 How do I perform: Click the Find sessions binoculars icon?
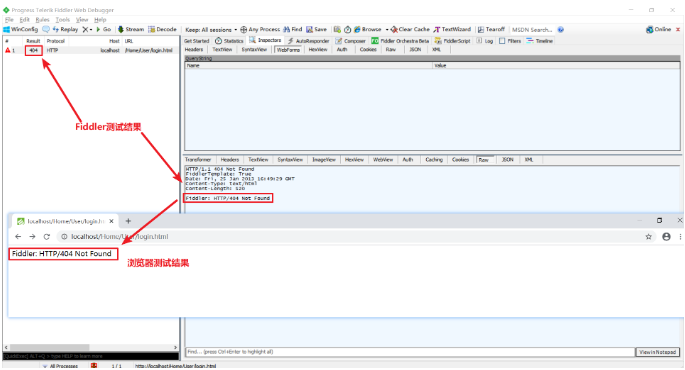click(287, 29)
